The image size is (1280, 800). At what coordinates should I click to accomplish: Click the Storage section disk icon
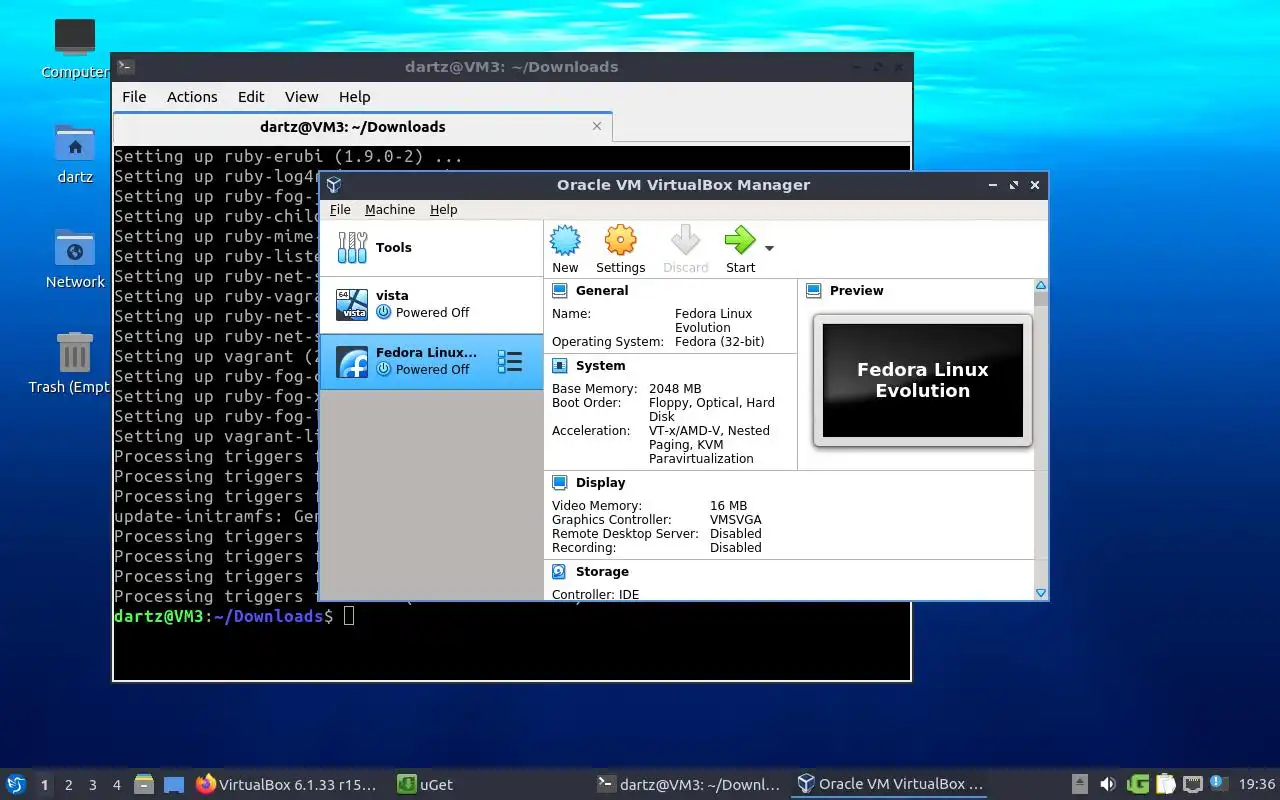(x=560, y=572)
